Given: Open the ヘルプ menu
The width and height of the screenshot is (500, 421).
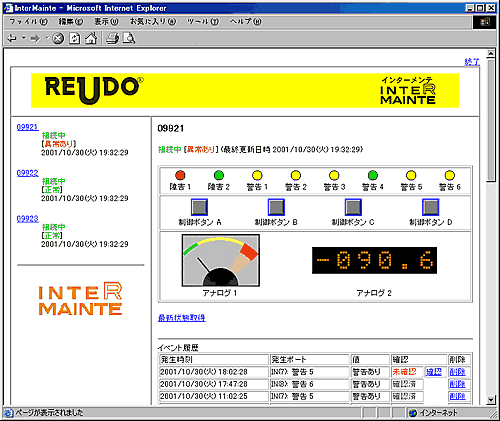Looking at the screenshot, I should tap(246, 22).
